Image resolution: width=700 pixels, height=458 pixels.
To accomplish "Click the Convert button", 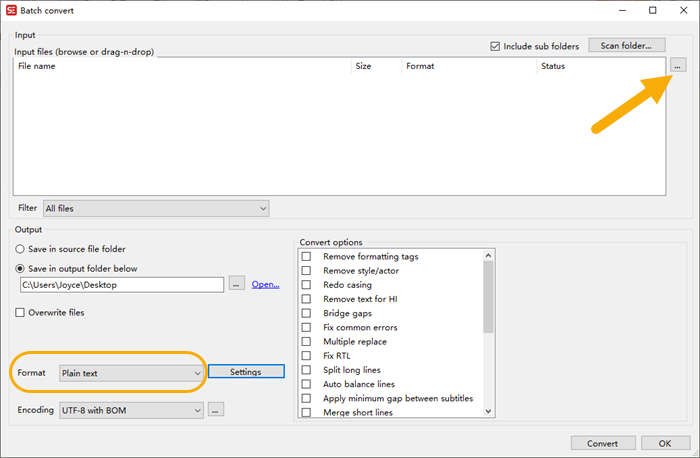I will (602, 443).
